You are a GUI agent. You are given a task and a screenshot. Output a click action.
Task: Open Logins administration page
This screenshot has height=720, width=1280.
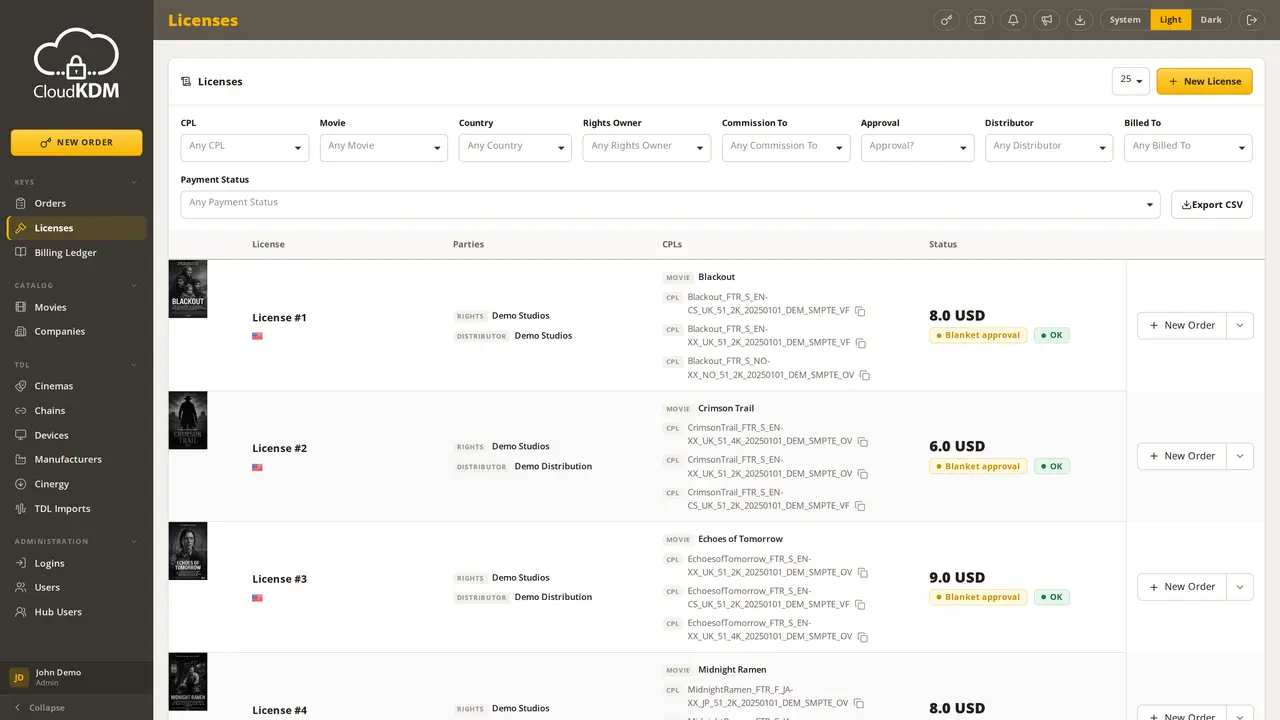pyautogui.click(x=76, y=563)
